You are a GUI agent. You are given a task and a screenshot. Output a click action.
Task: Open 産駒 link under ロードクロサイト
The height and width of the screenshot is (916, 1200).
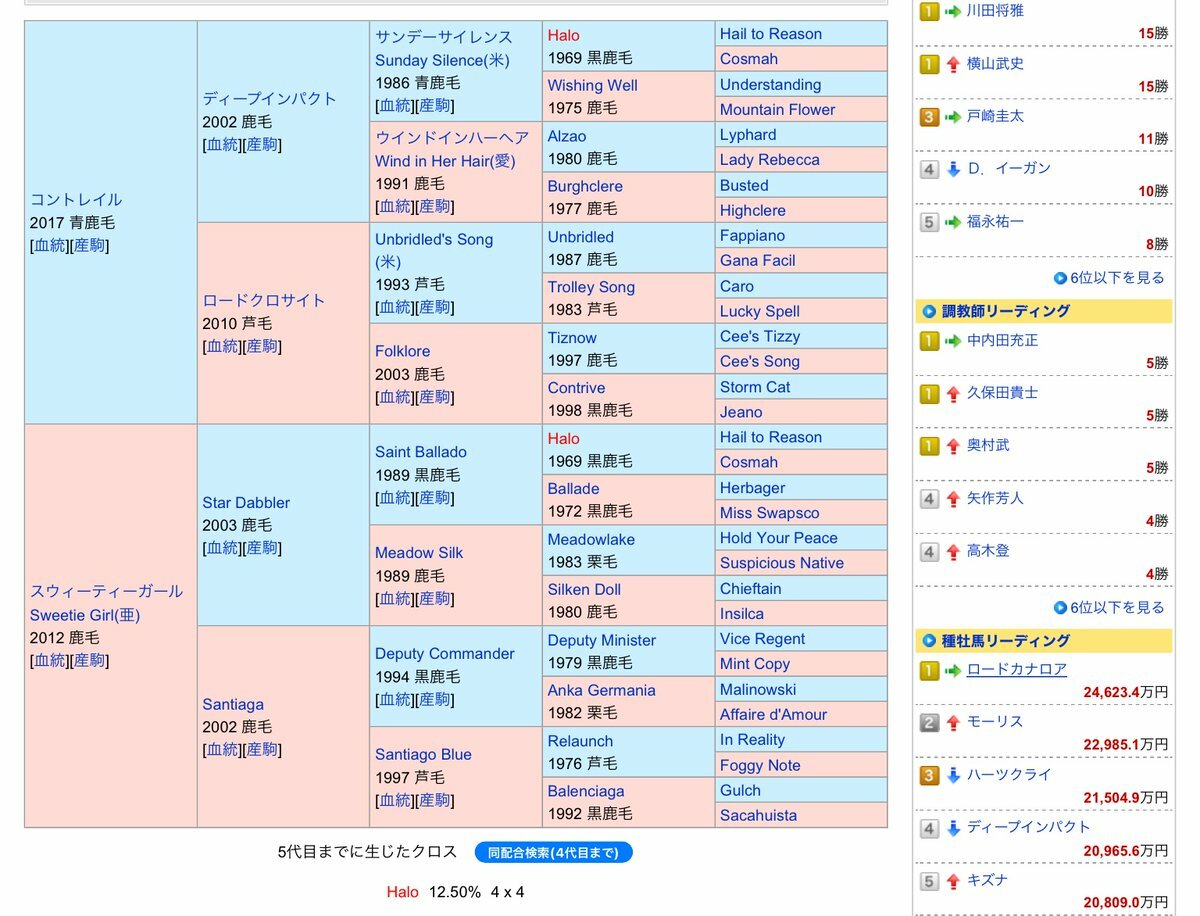pos(262,346)
